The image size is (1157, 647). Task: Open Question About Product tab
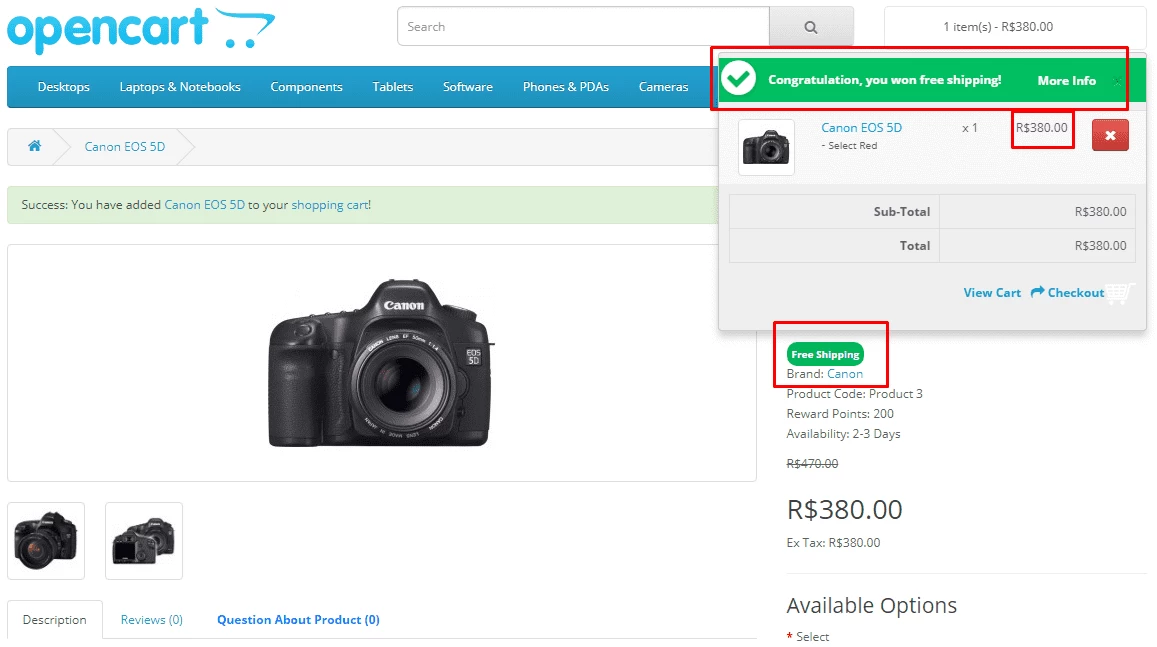point(298,620)
